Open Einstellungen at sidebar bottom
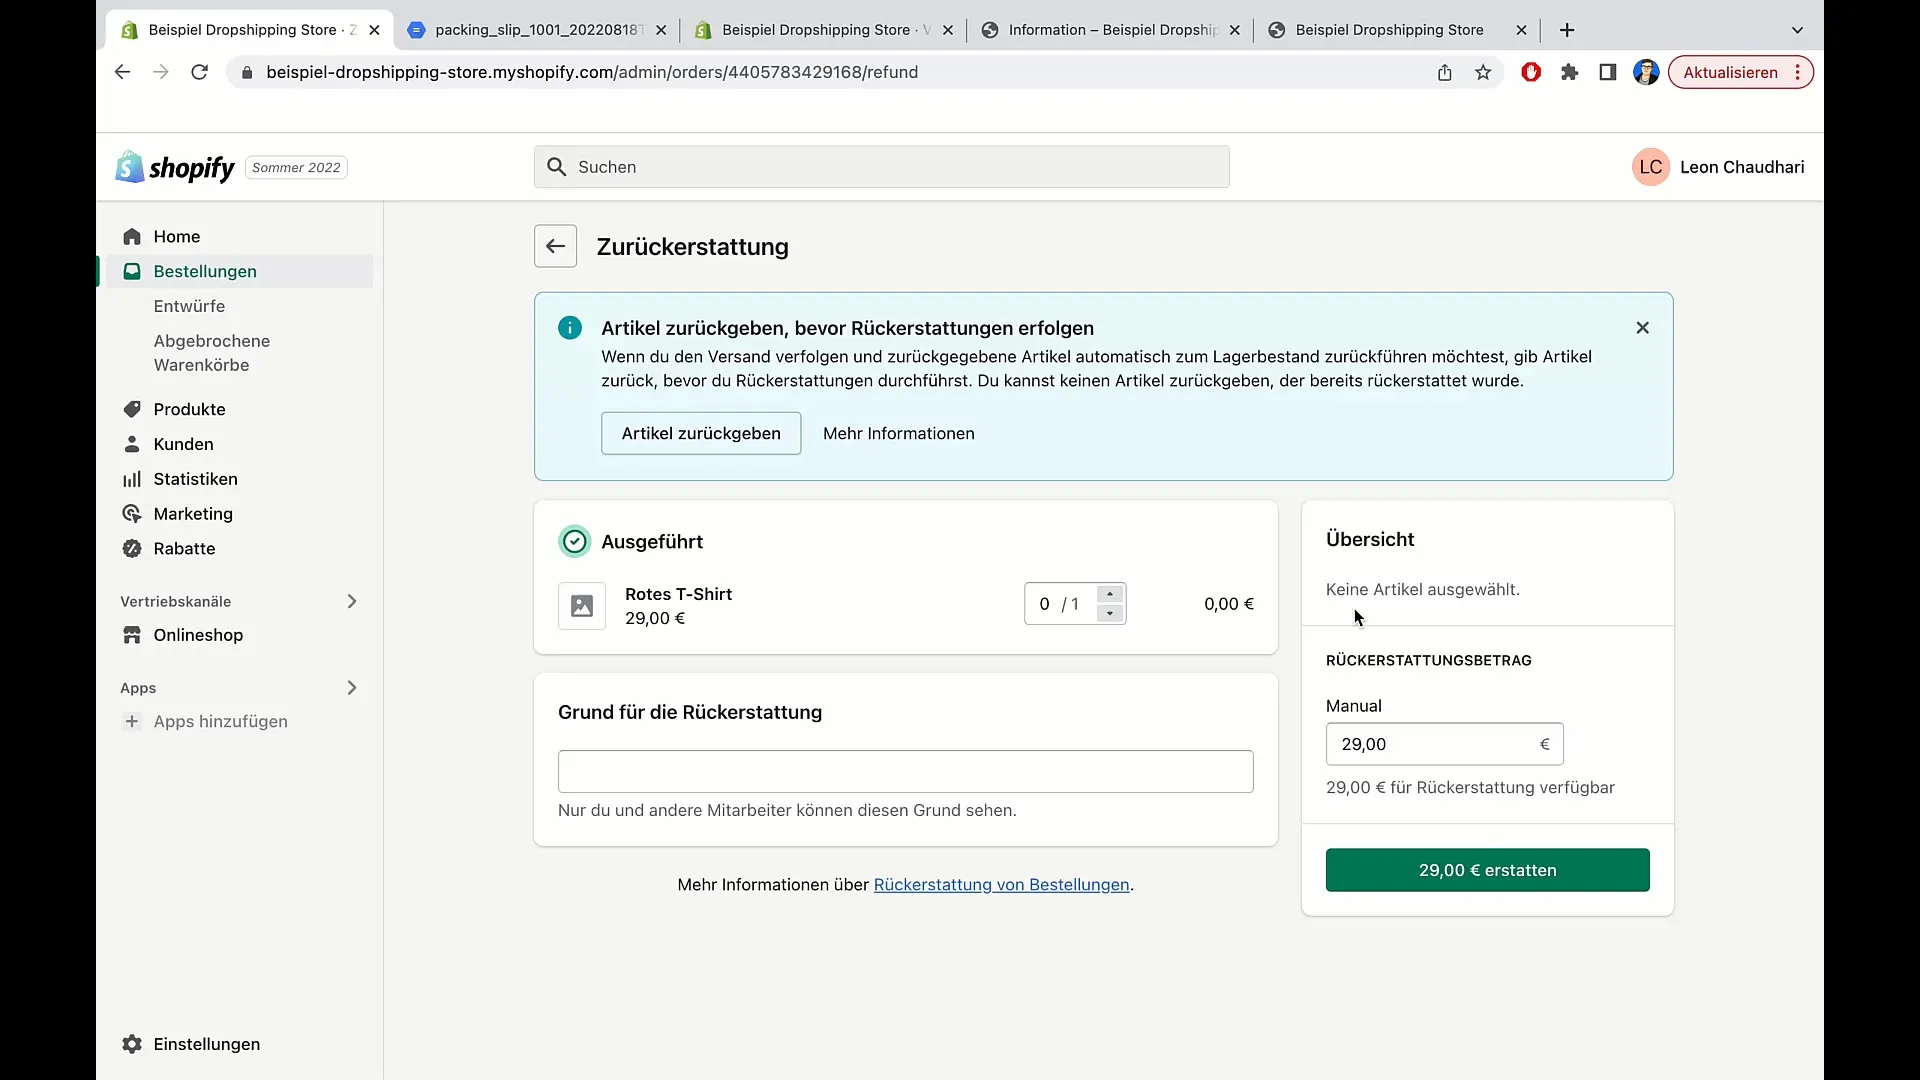Screen dimensions: 1920x1080 pyautogui.click(x=206, y=1044)
